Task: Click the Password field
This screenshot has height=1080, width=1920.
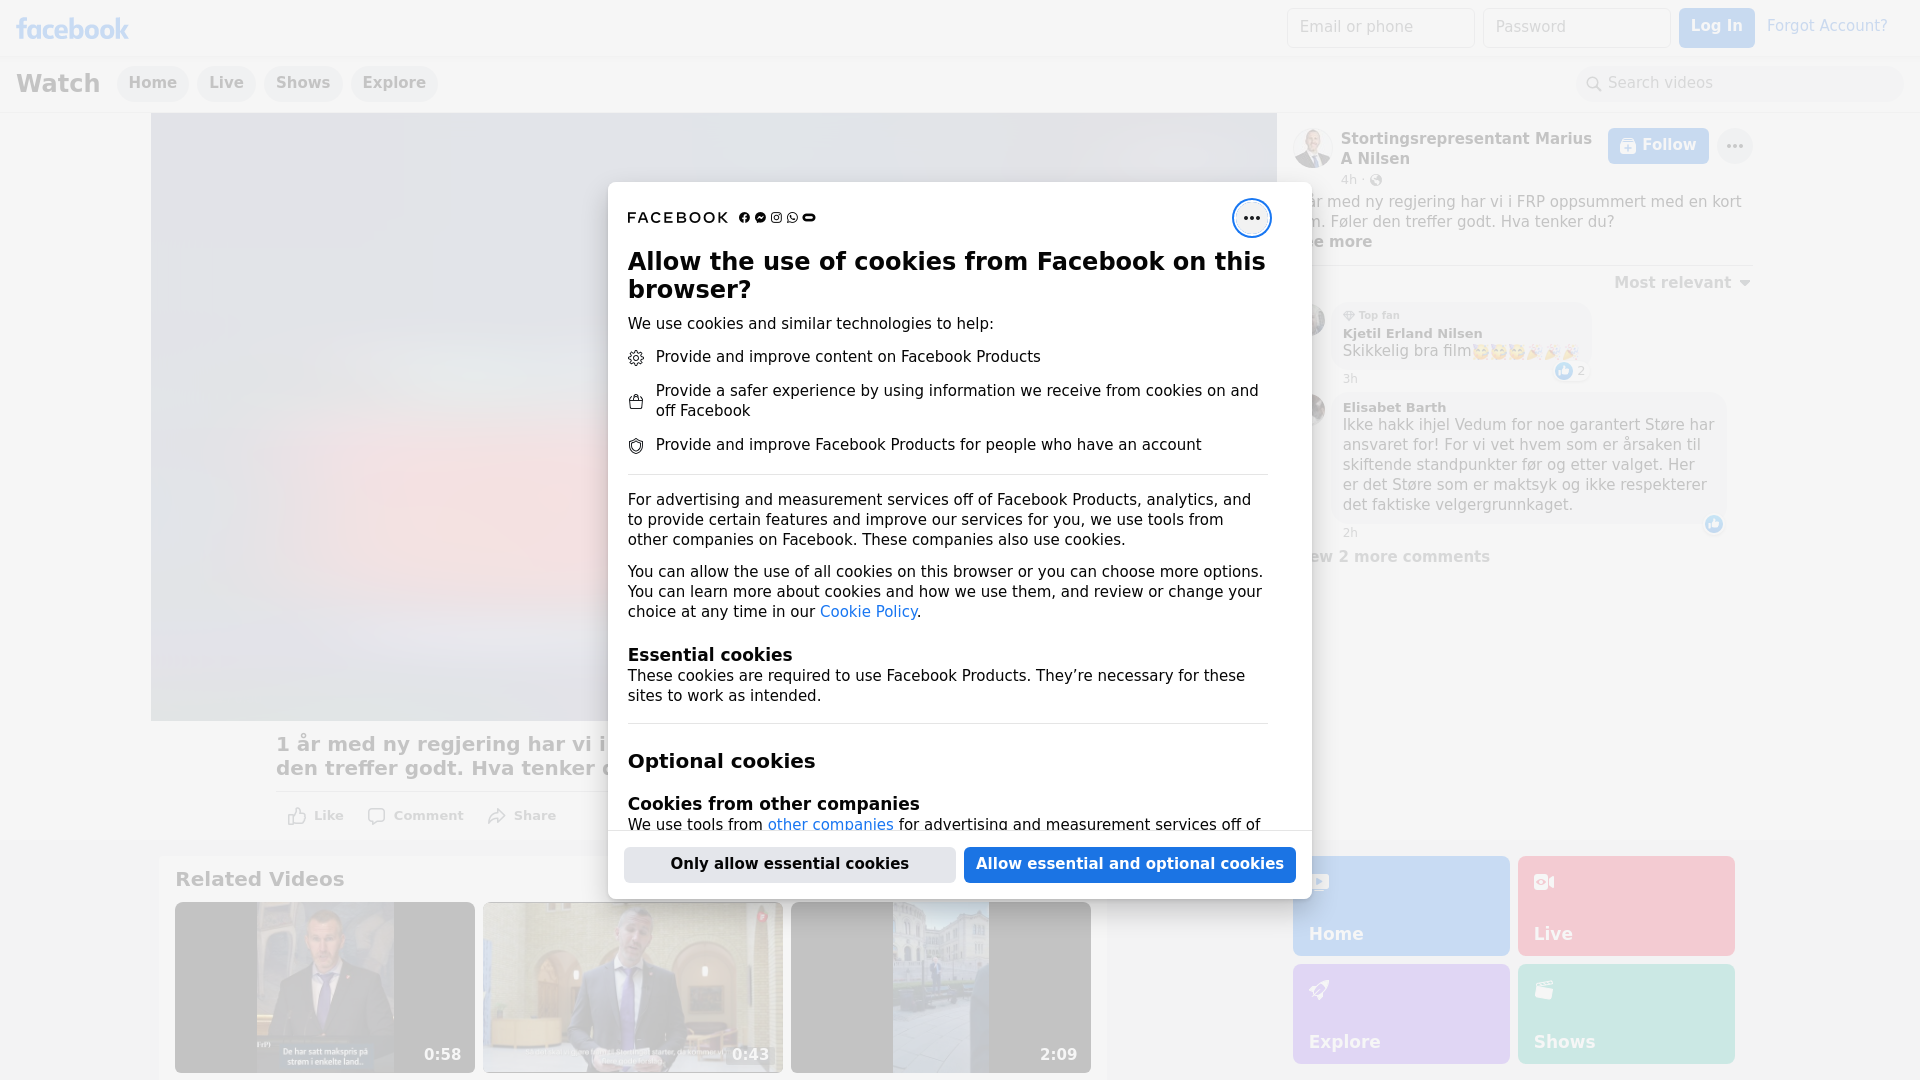Action: tap(1577, 27)
